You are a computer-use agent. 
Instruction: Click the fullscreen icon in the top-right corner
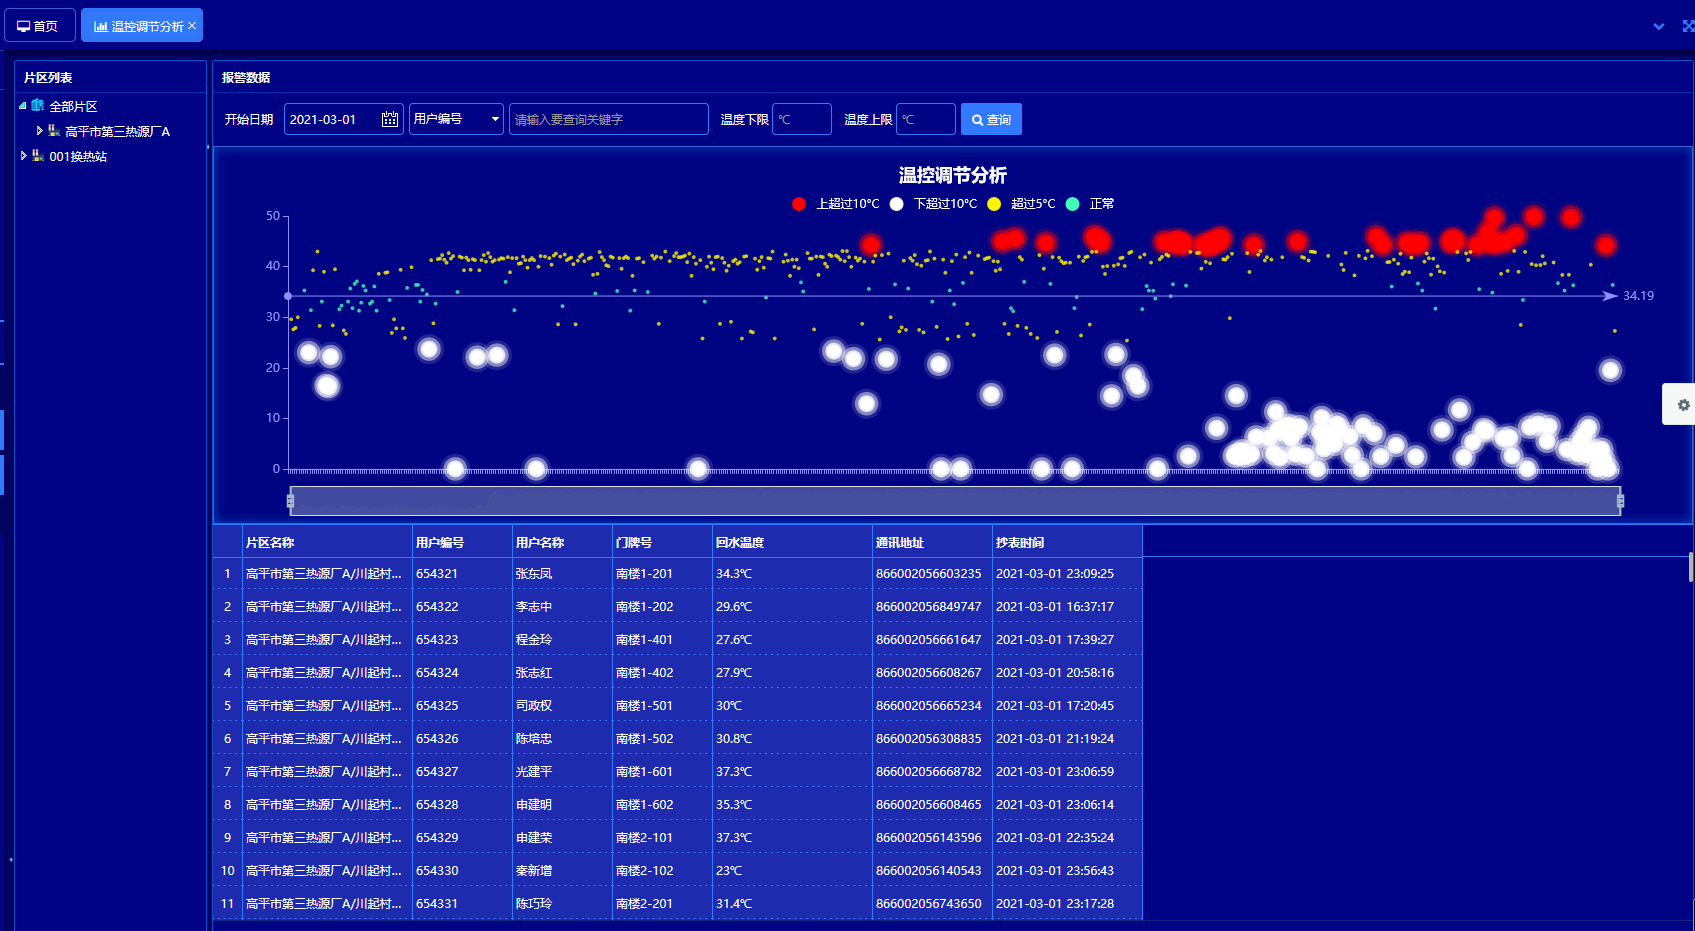coord(1688,26)
